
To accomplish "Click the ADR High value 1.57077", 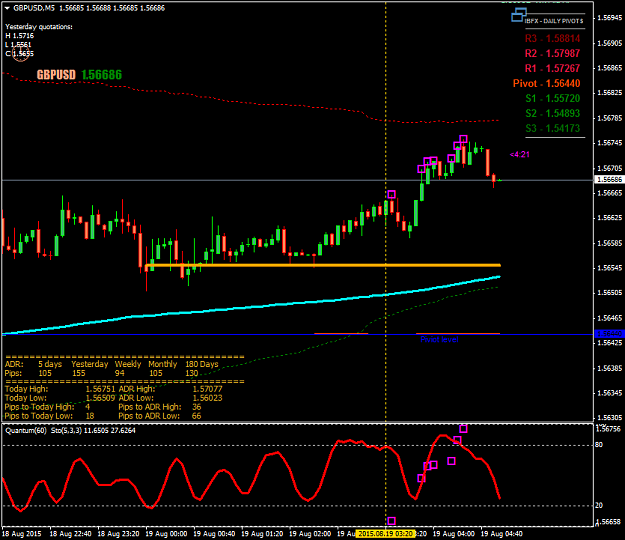I will (207, 389).
